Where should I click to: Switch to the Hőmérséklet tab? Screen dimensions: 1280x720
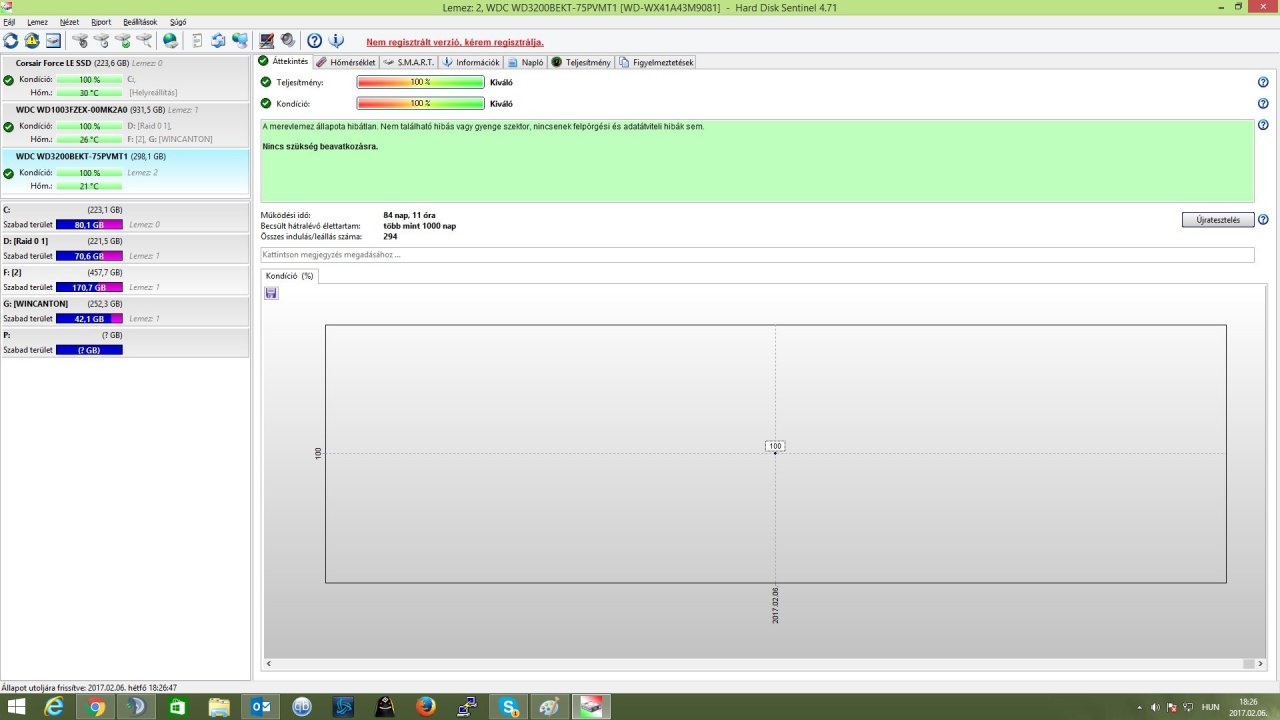click(346, 62)
